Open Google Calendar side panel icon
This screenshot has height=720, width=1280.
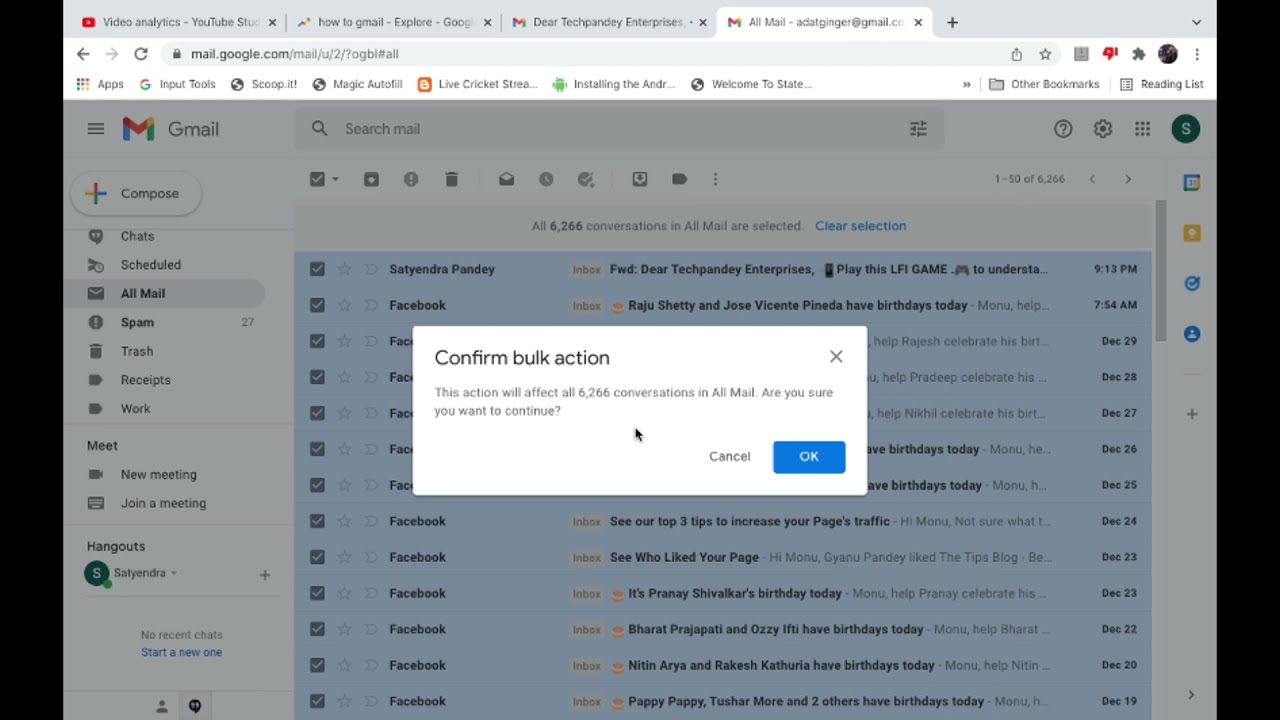1192,183
